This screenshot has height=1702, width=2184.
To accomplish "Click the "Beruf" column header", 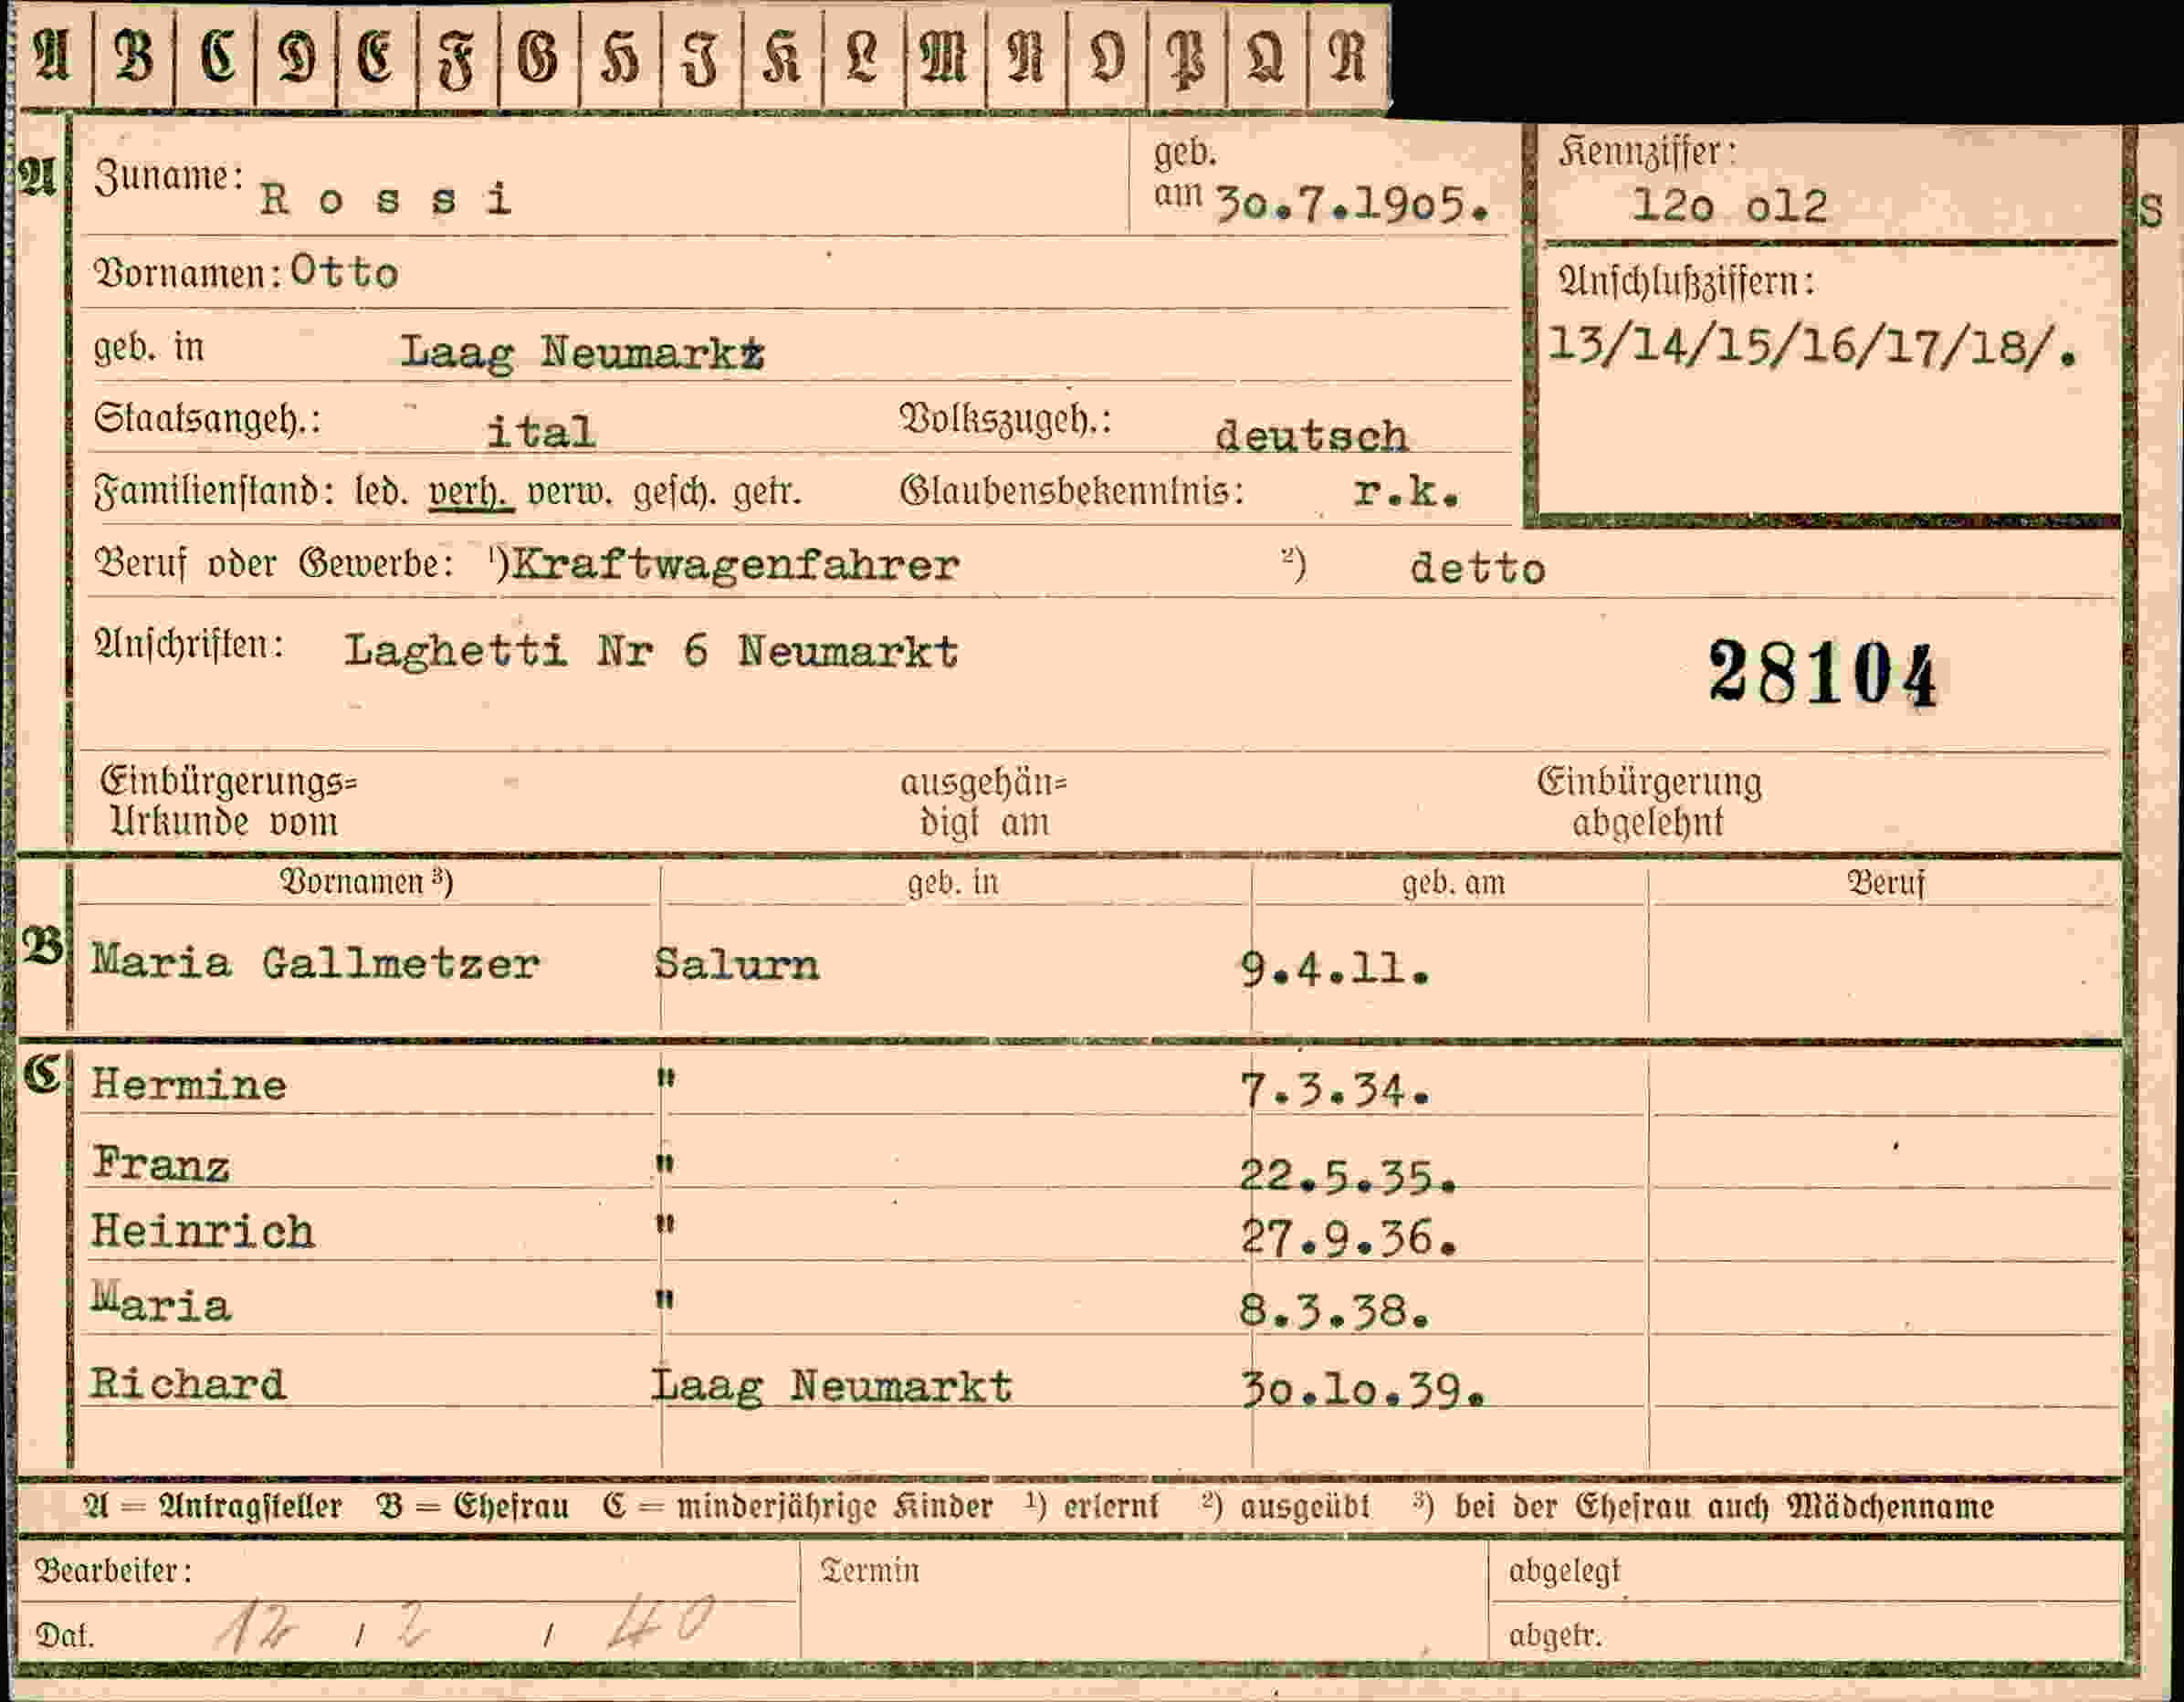I will coord(1885,884).
